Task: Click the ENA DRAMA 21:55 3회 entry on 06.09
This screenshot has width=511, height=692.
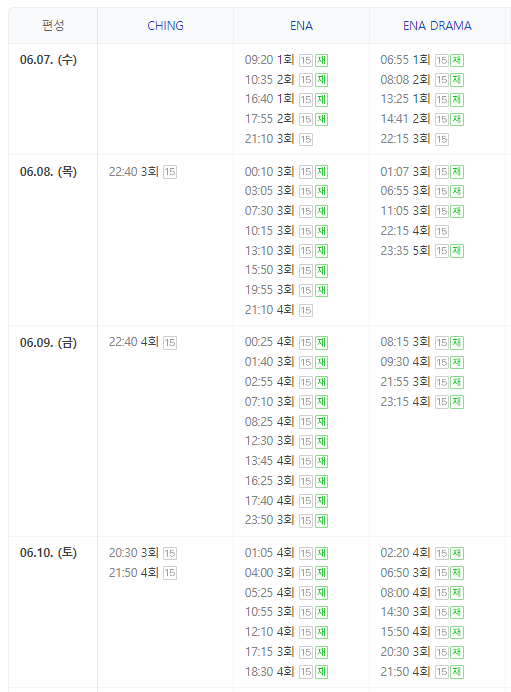Action: point(405,382)
